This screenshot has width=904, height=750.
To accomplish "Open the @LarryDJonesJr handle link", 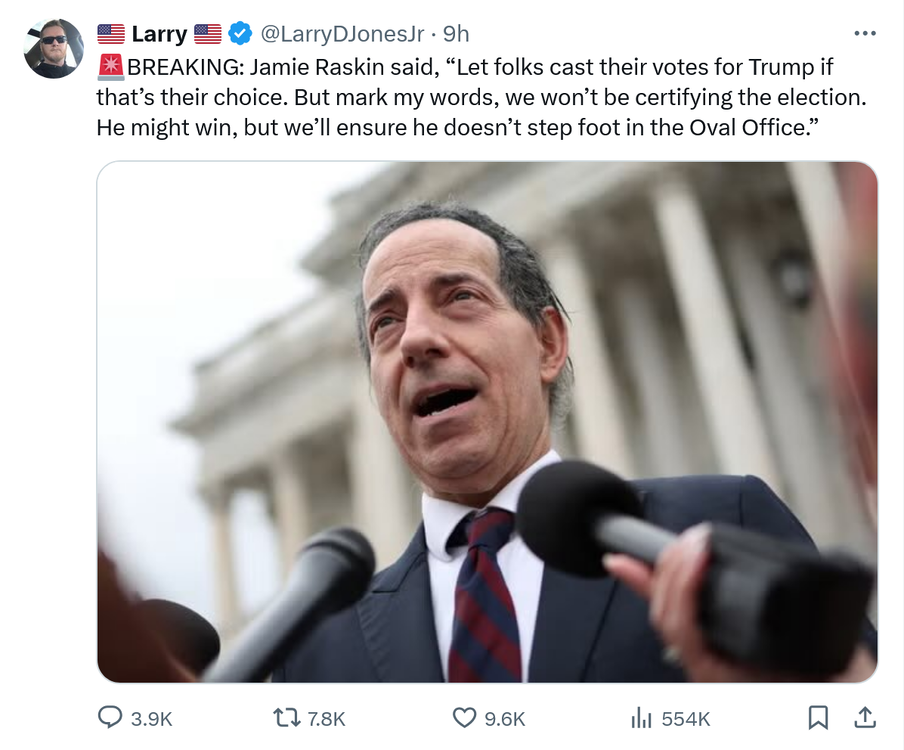I will pyautogui.click(x=342, y=34).
